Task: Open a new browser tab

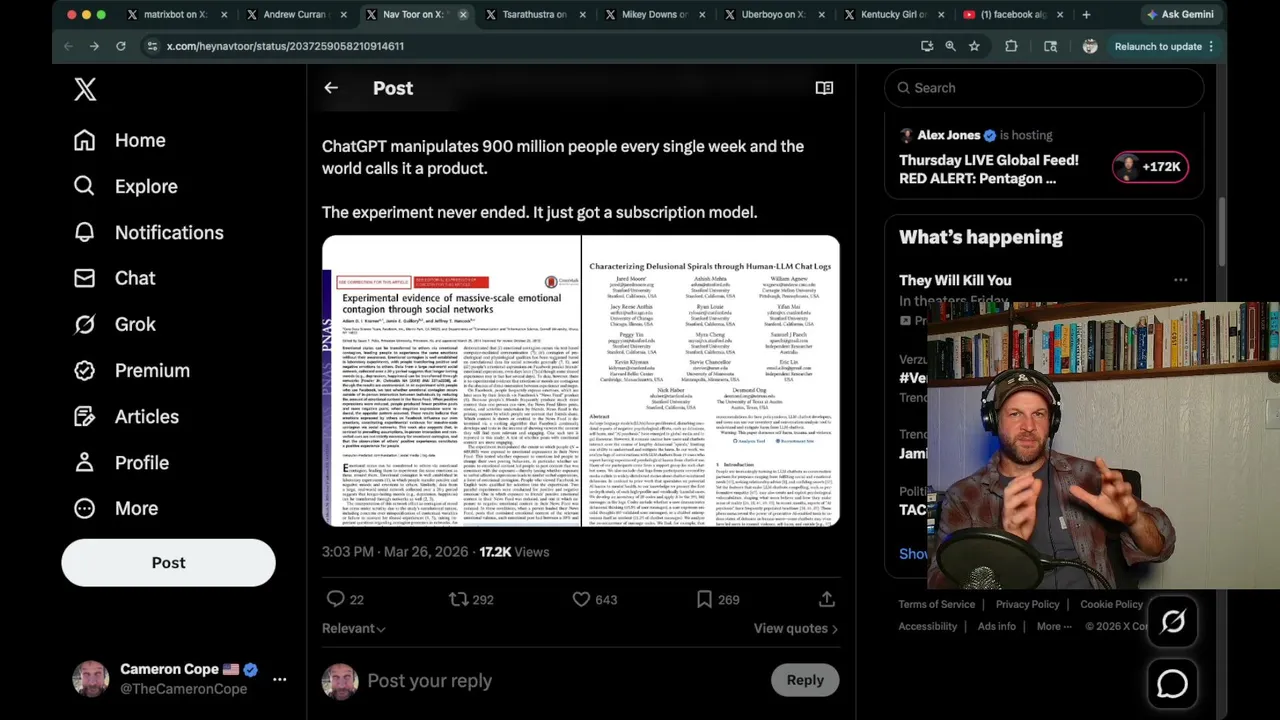Action: tap(1086, 15)
